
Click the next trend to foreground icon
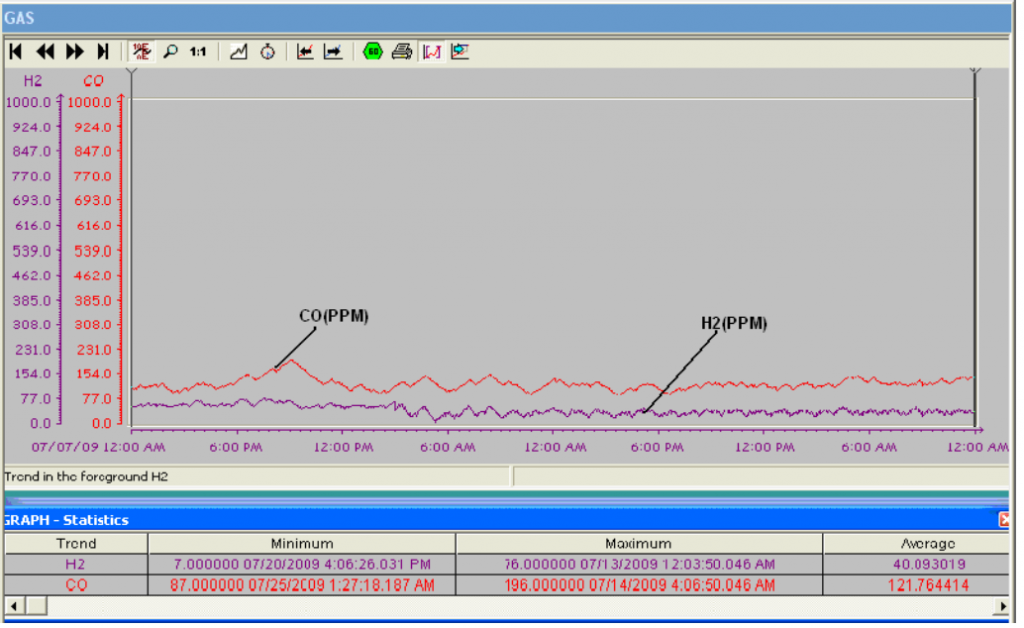pyautogui.click(x=333, y=52)
